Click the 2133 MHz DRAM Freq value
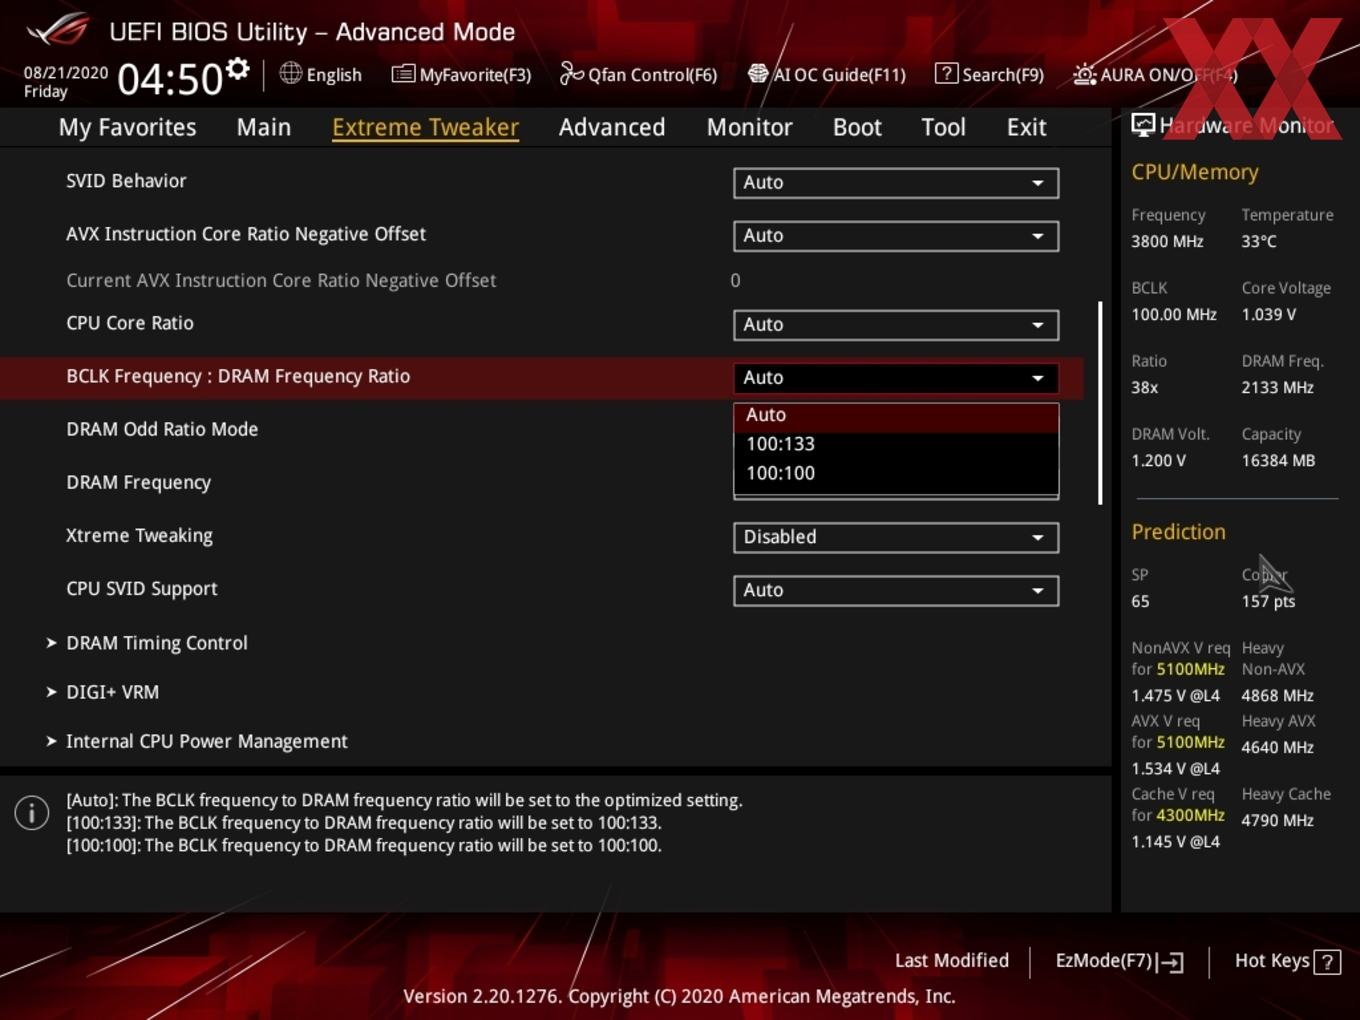This screenshot has width=1360, height=1020. point(1277,387)
